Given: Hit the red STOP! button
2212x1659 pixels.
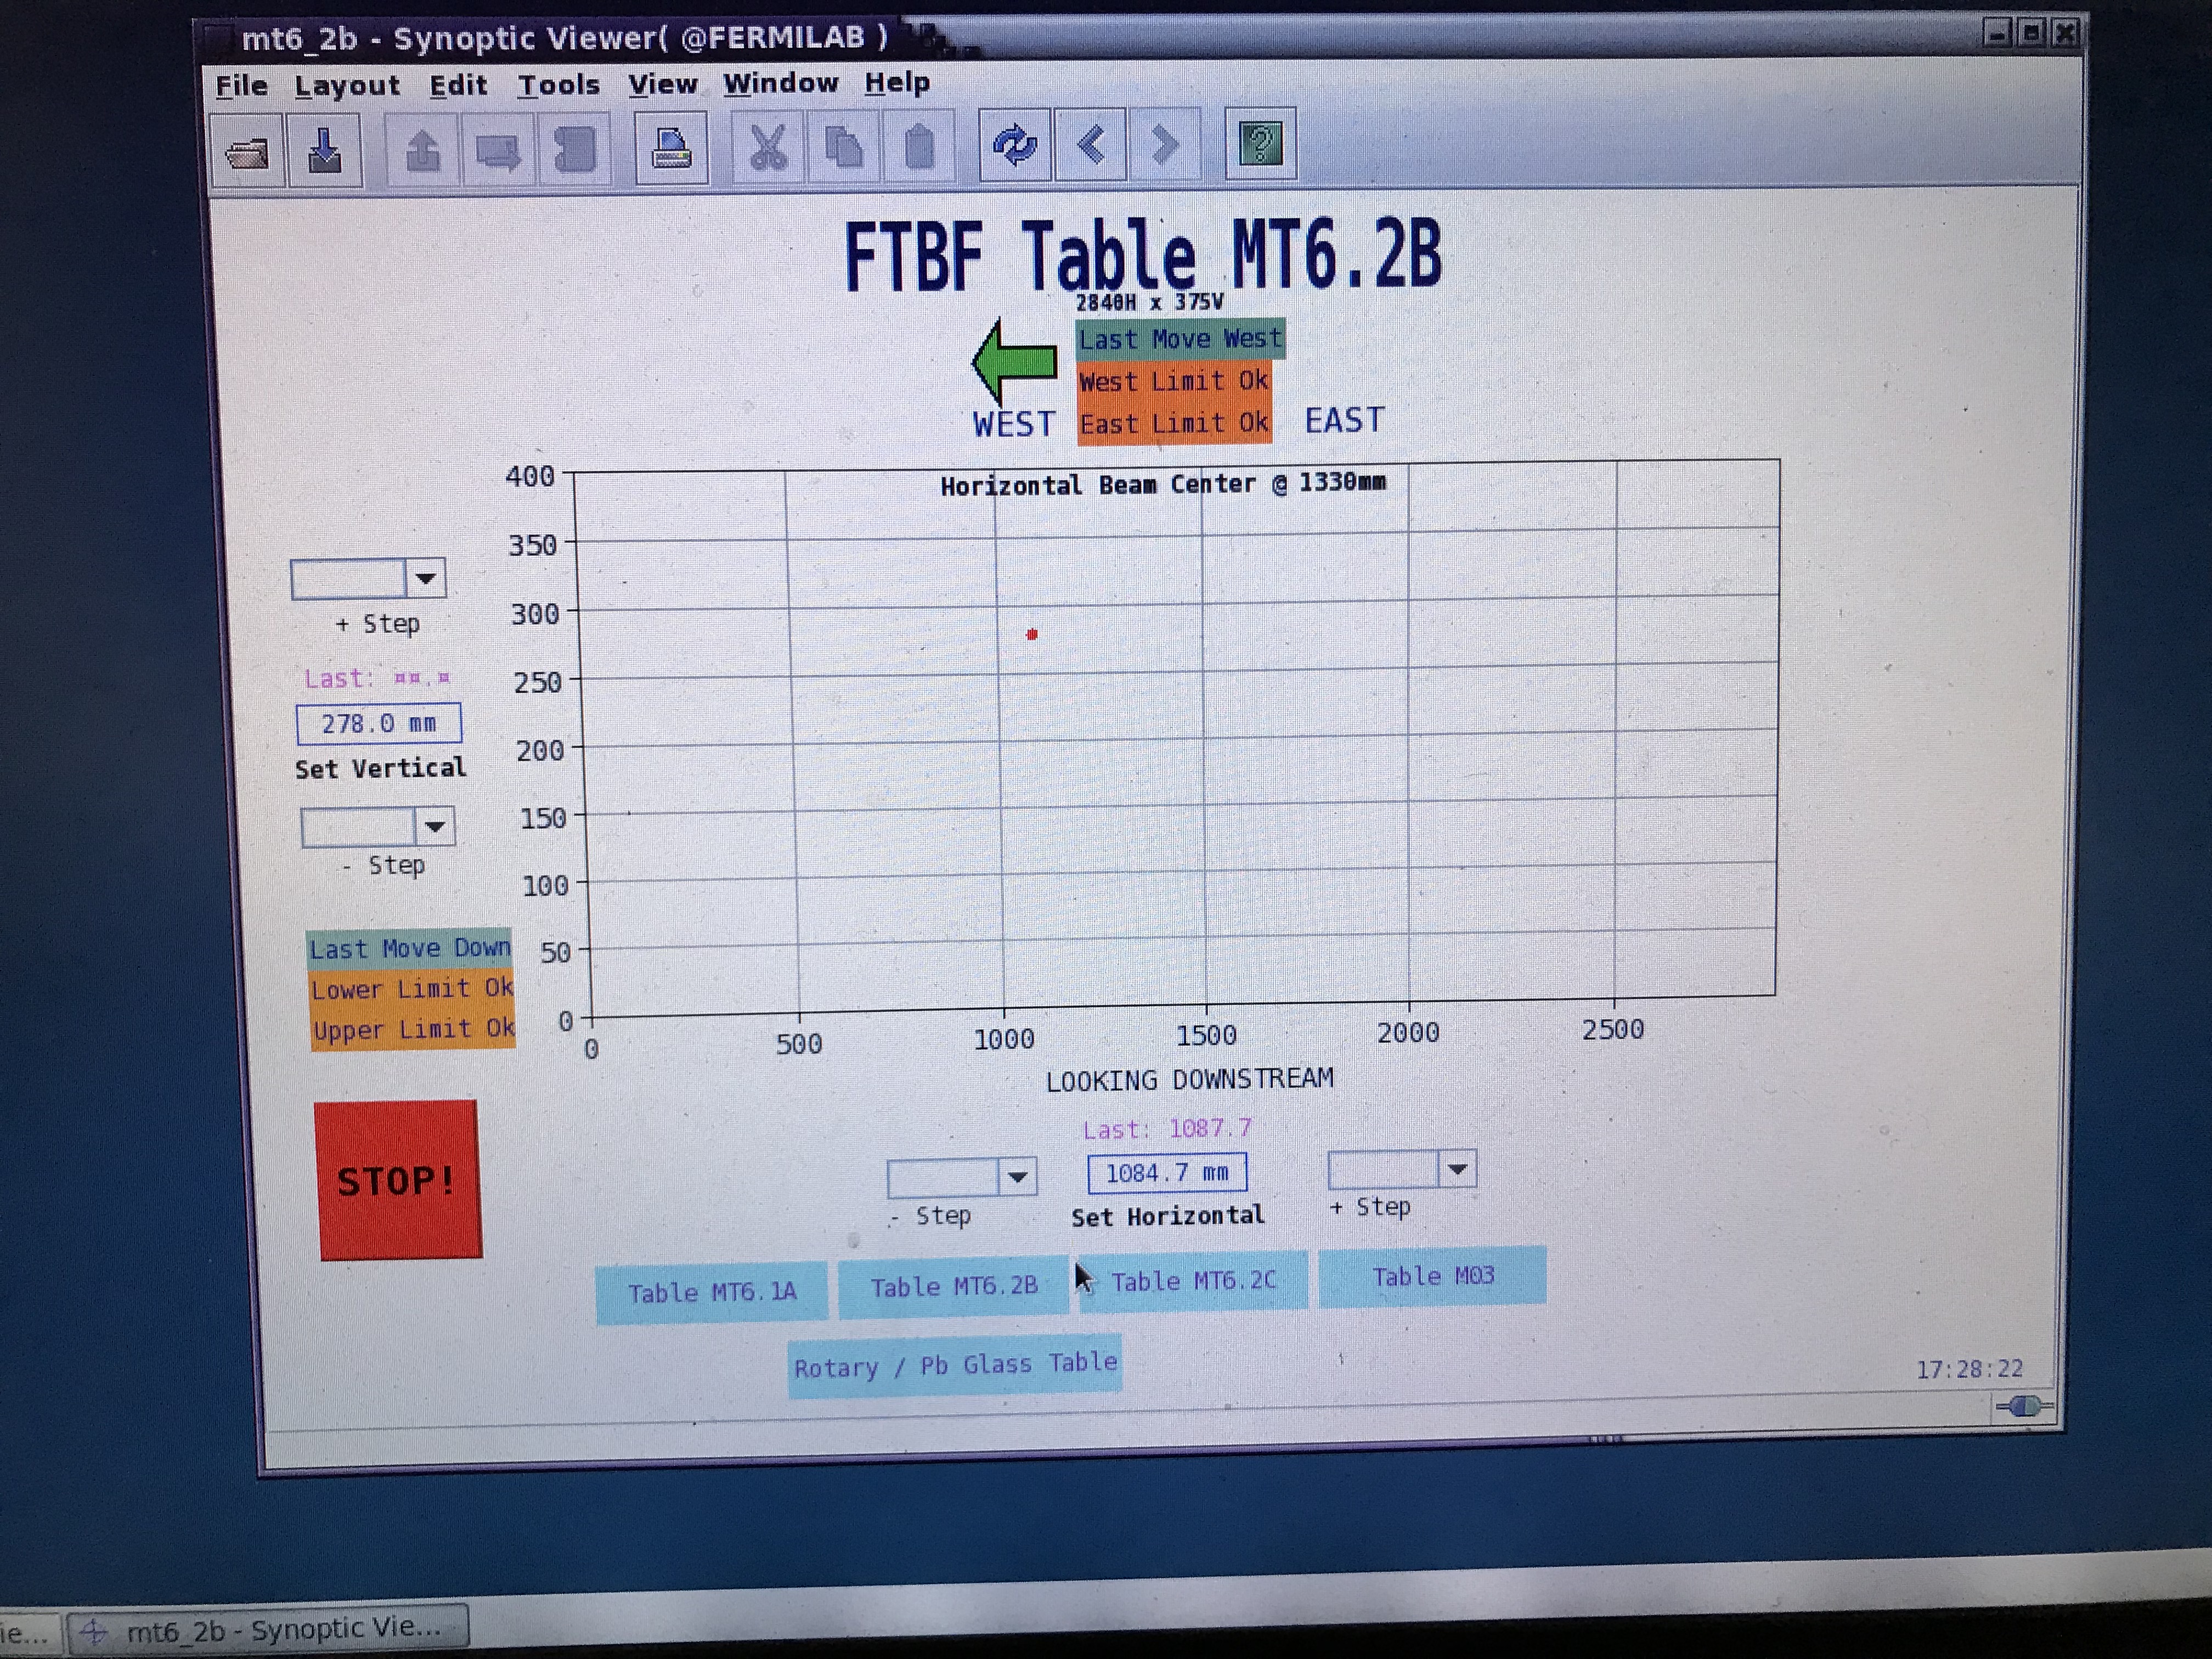Looking at the screenshot, I should [398, 1180].
